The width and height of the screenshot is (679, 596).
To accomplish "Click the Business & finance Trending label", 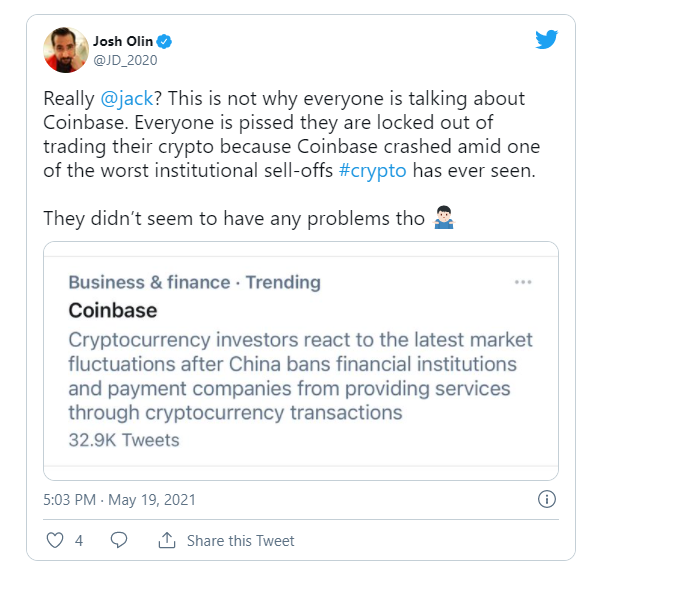I will click(x=194, y=282).
